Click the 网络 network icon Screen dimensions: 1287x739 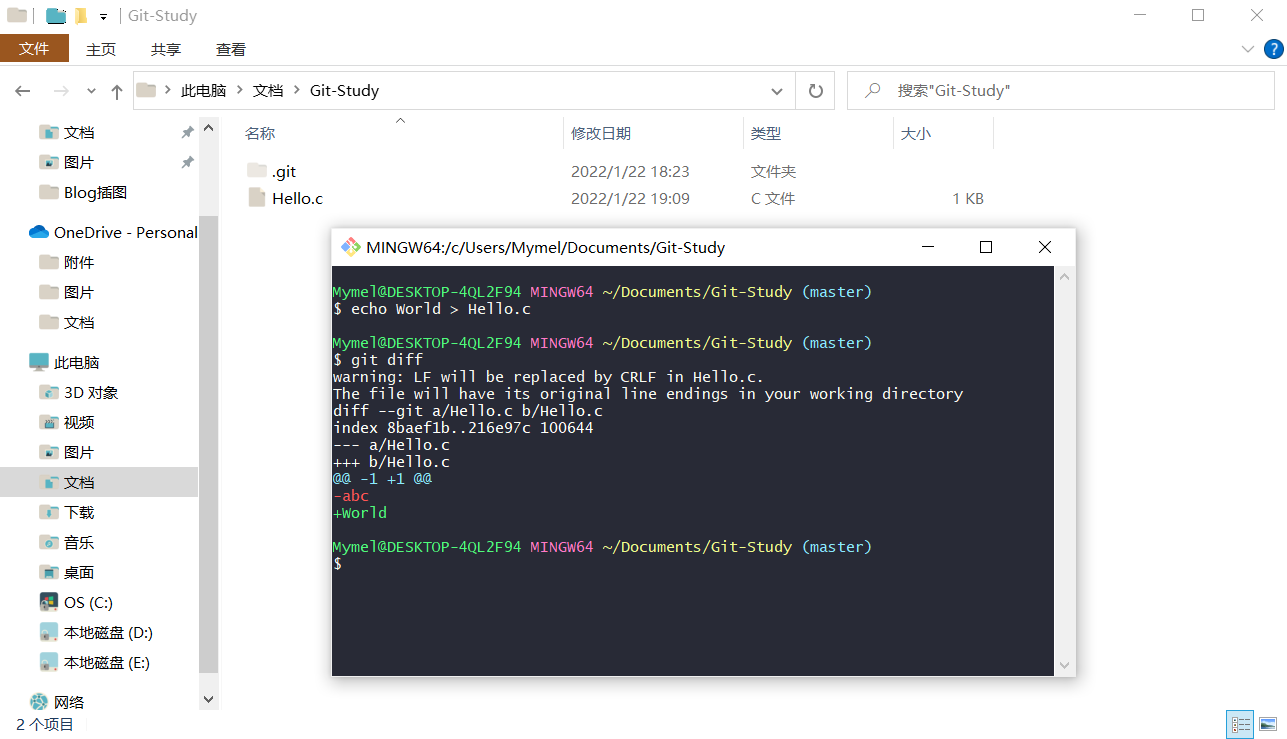point(39,702)
